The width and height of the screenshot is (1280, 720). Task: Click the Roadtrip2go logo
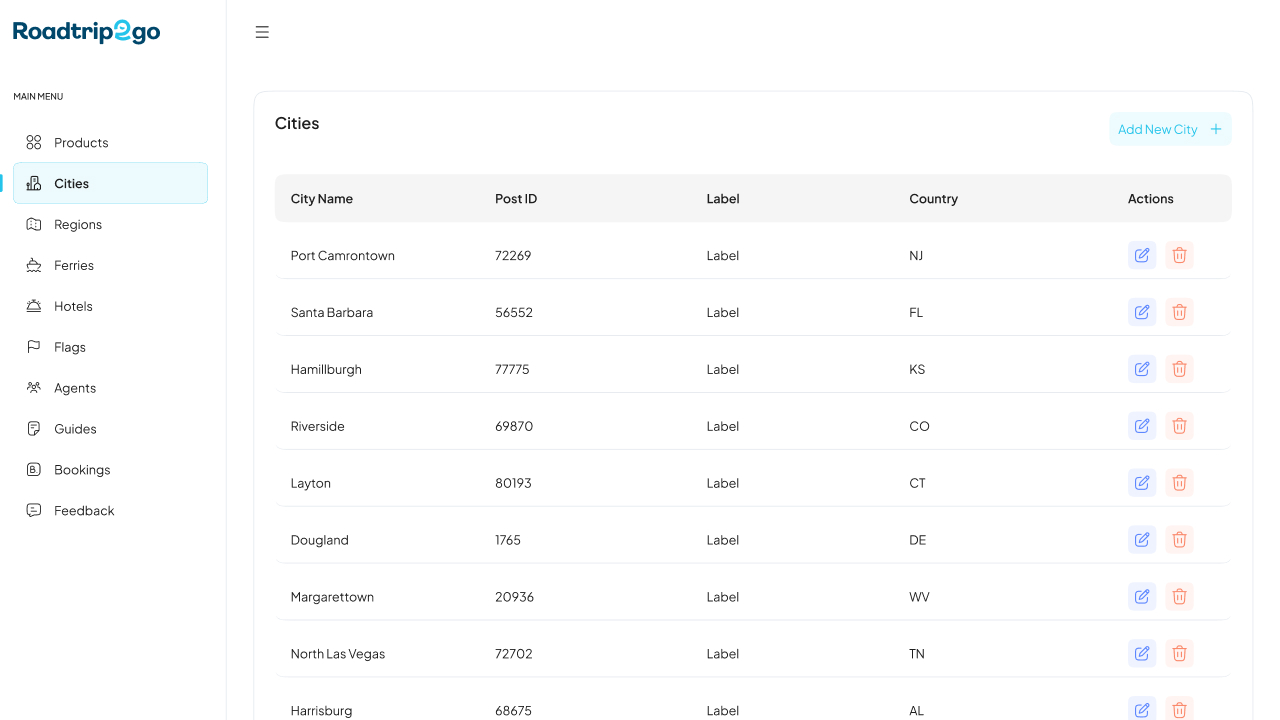click(x=87, y=31)
